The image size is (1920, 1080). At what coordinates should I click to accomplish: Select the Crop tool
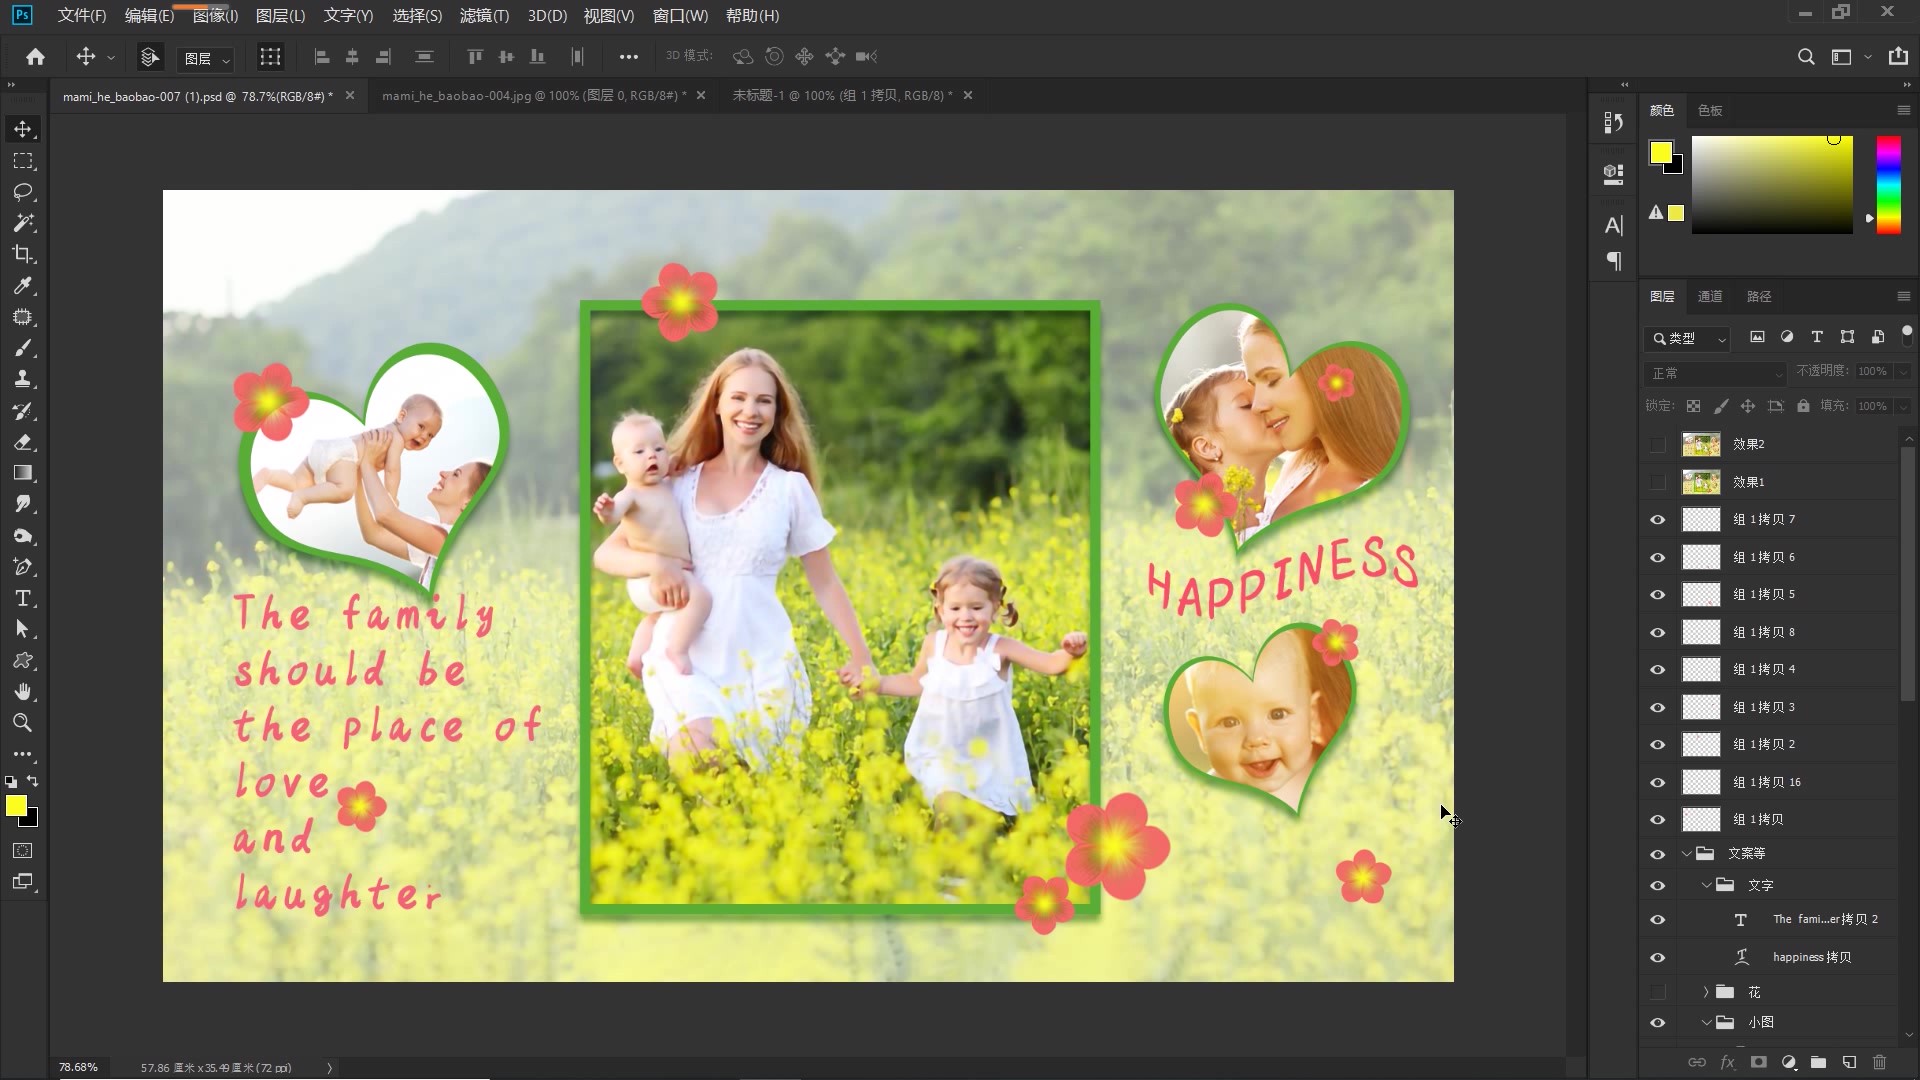(23, 254)
